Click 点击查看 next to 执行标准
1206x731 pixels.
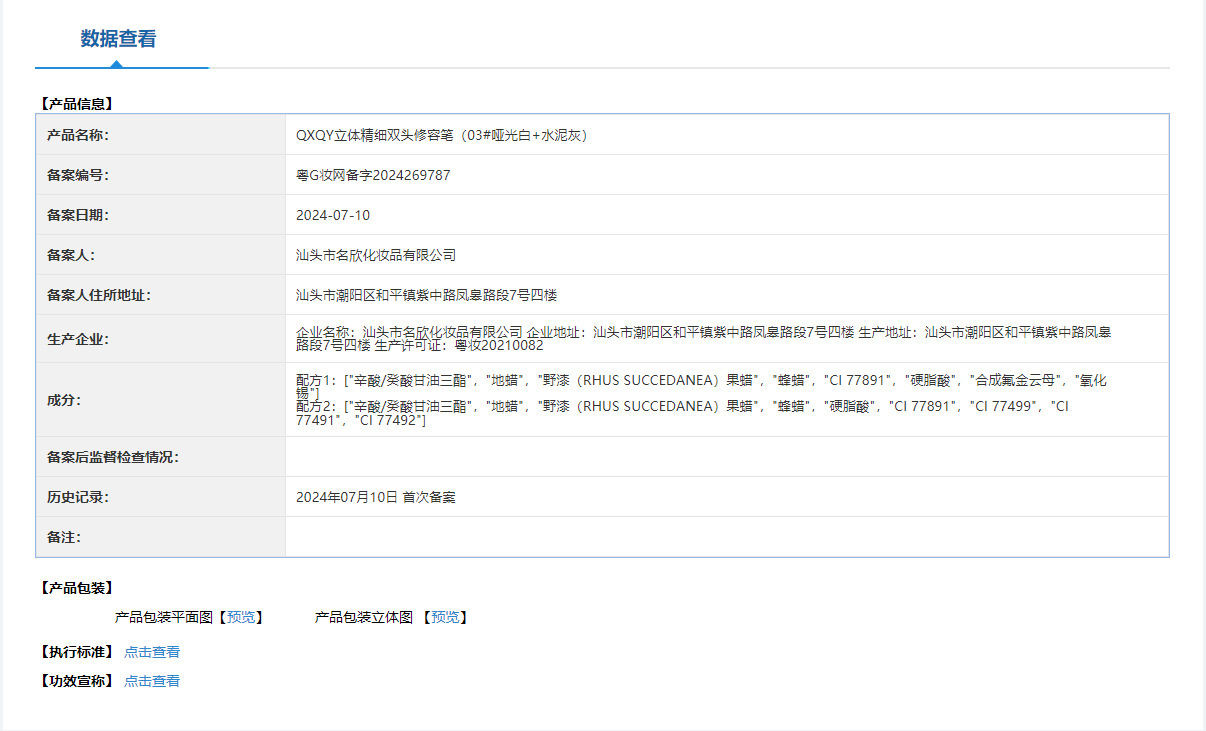(x=152, y=652)
